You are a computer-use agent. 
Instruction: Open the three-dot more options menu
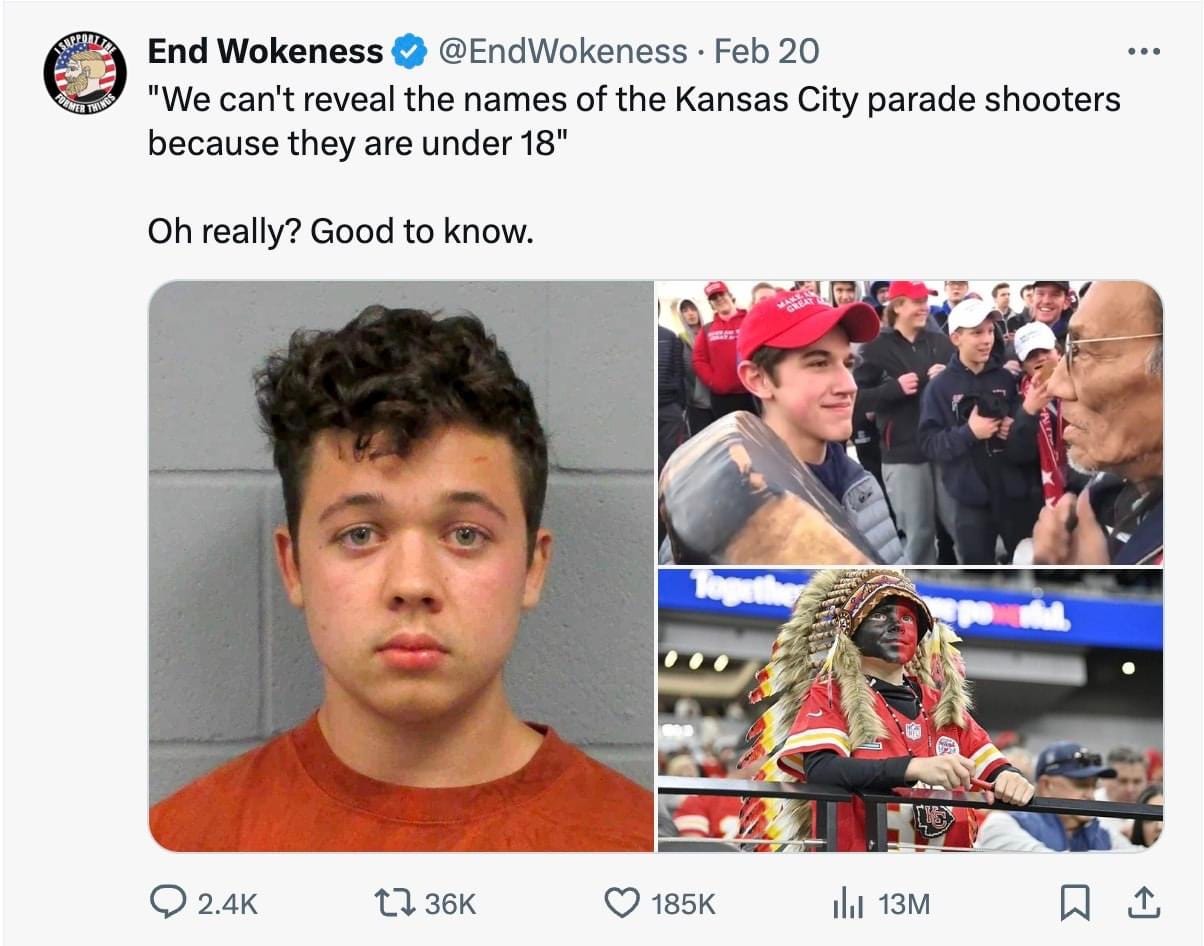[1143, 51]
